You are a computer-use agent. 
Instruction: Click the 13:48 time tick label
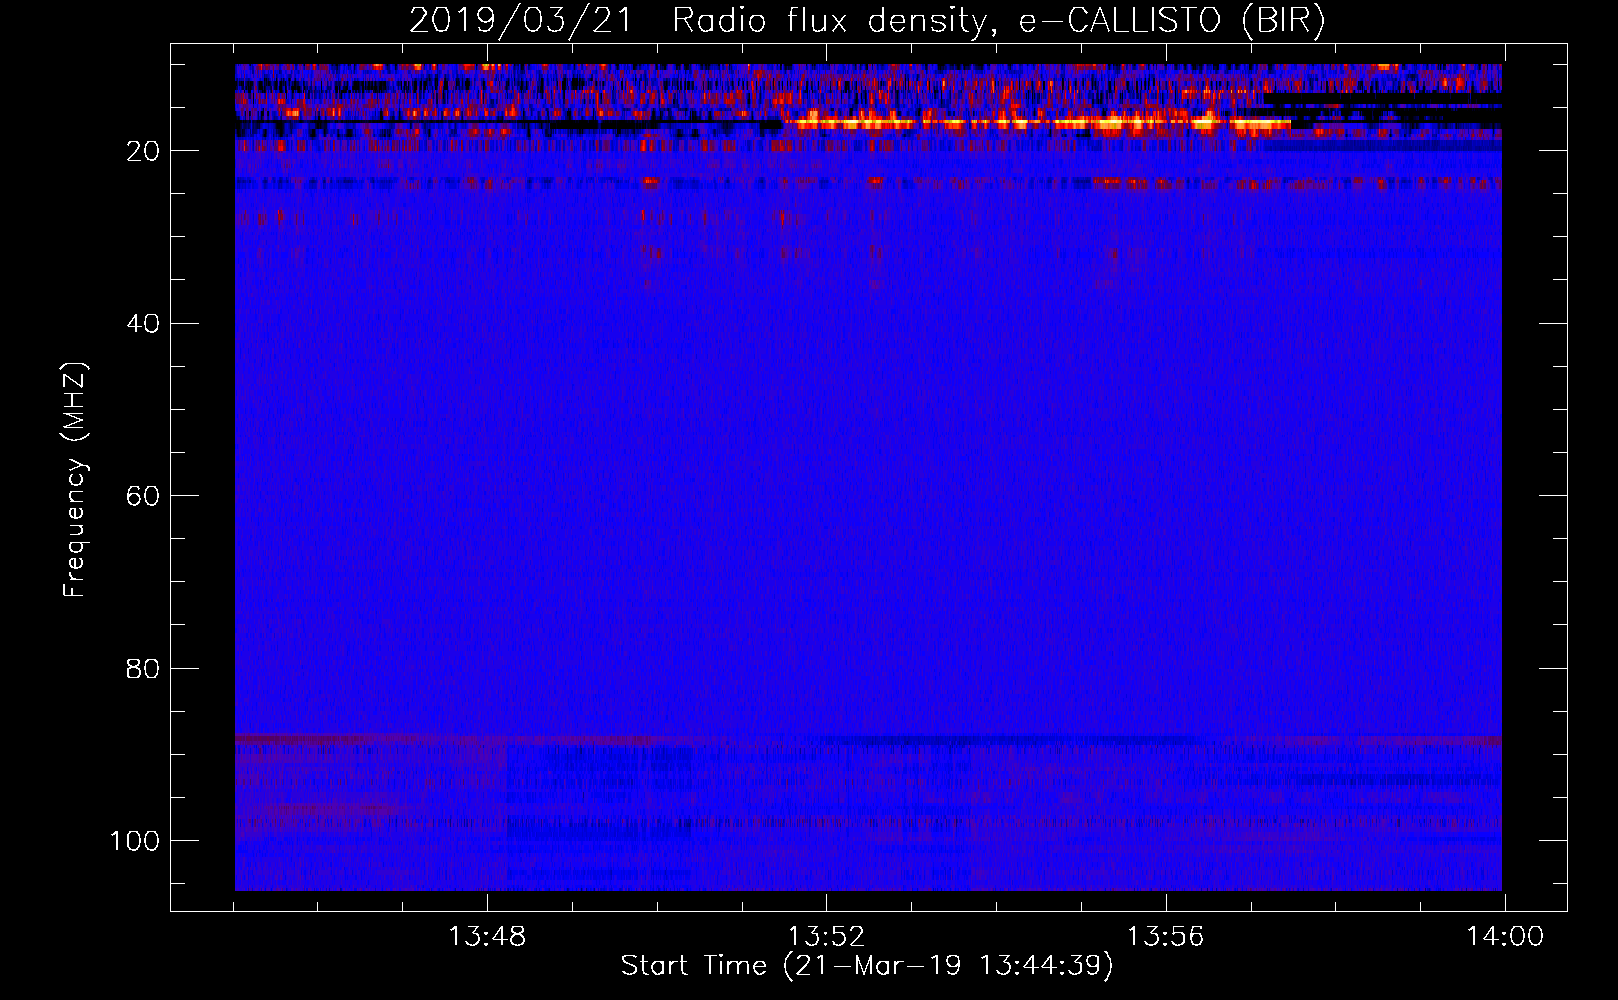pyautogui.click(x=487, y=937)
